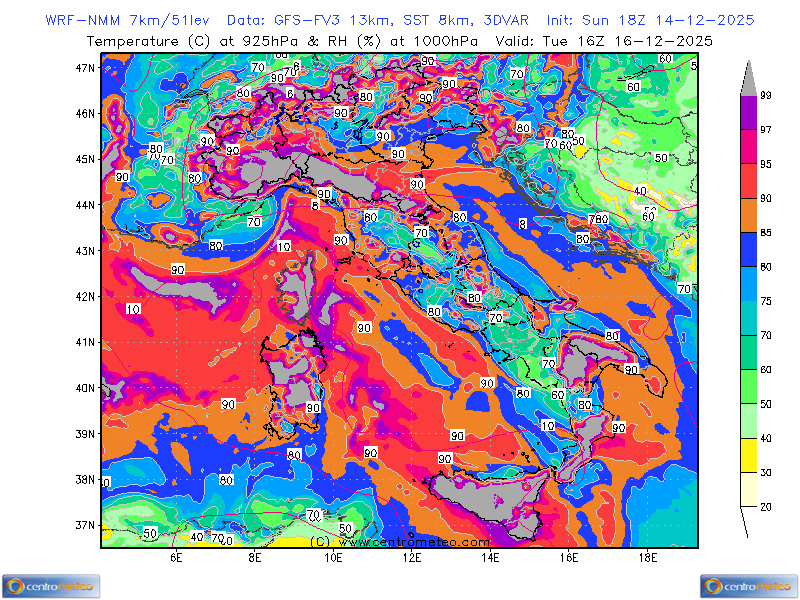Click the 6E longitude axis label

click(176, 558)
